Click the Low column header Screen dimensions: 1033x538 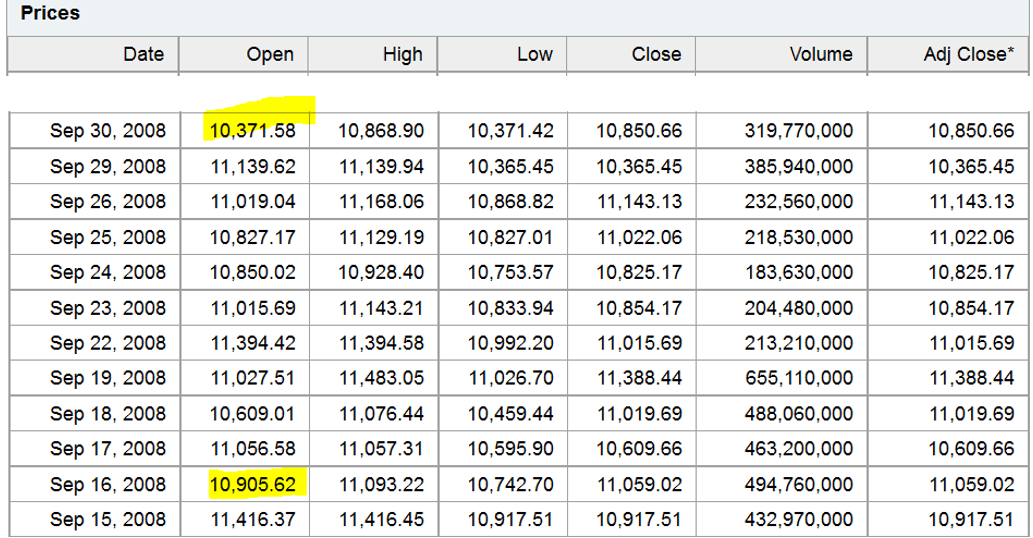coord(534,55)
